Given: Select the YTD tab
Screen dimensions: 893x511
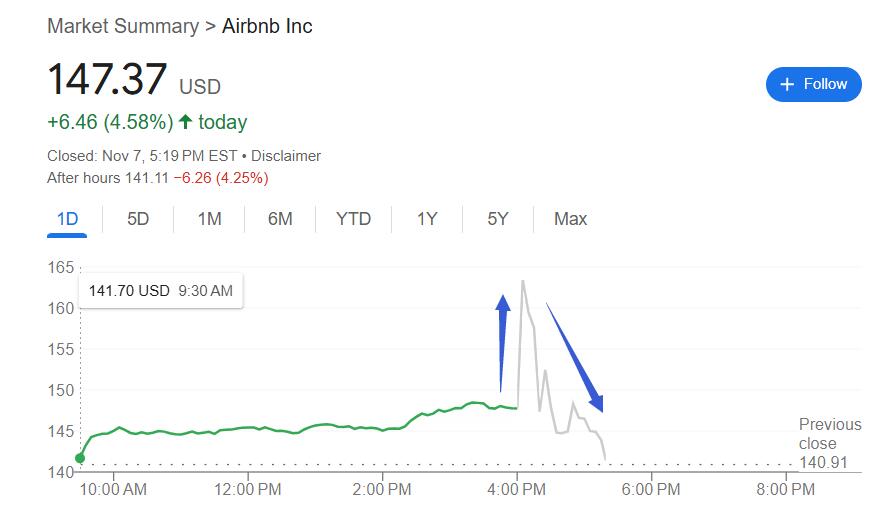Looking at the screenshot, I should click(x=353, y=219).
